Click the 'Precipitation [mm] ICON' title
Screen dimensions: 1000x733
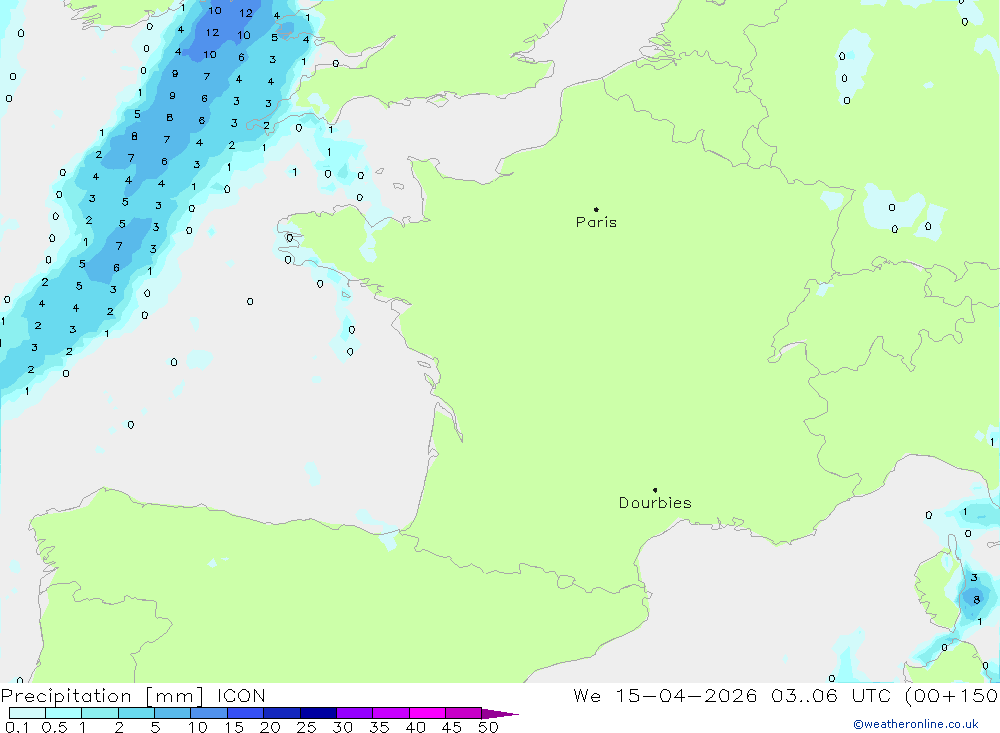[133, 696]
